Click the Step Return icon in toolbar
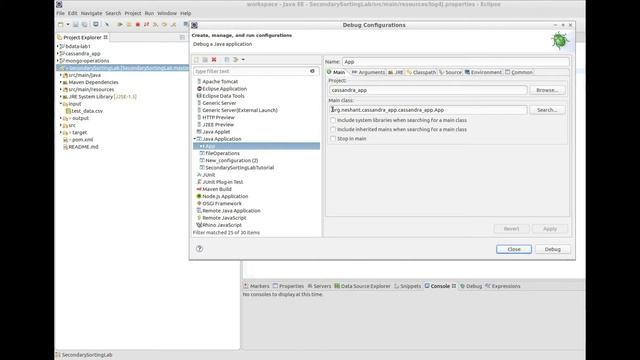This screenshot has height=360, width=640. click(x=173, y=24)
